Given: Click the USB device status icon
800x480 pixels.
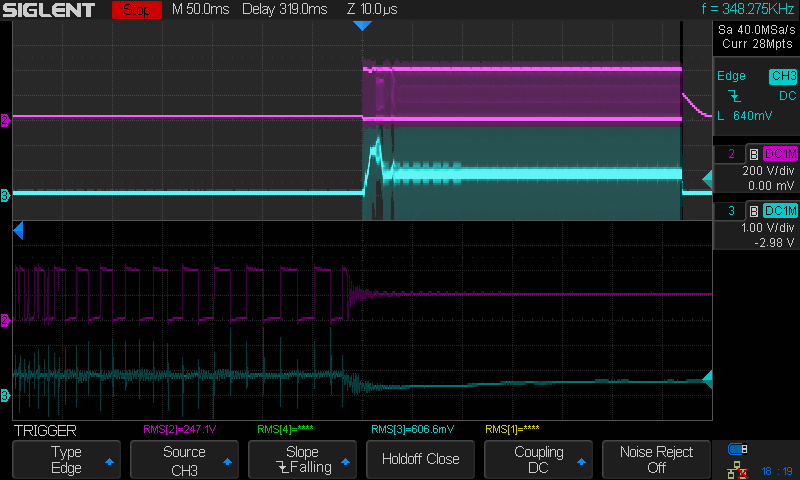Looking at the screenshot, I should pos(738,449).
